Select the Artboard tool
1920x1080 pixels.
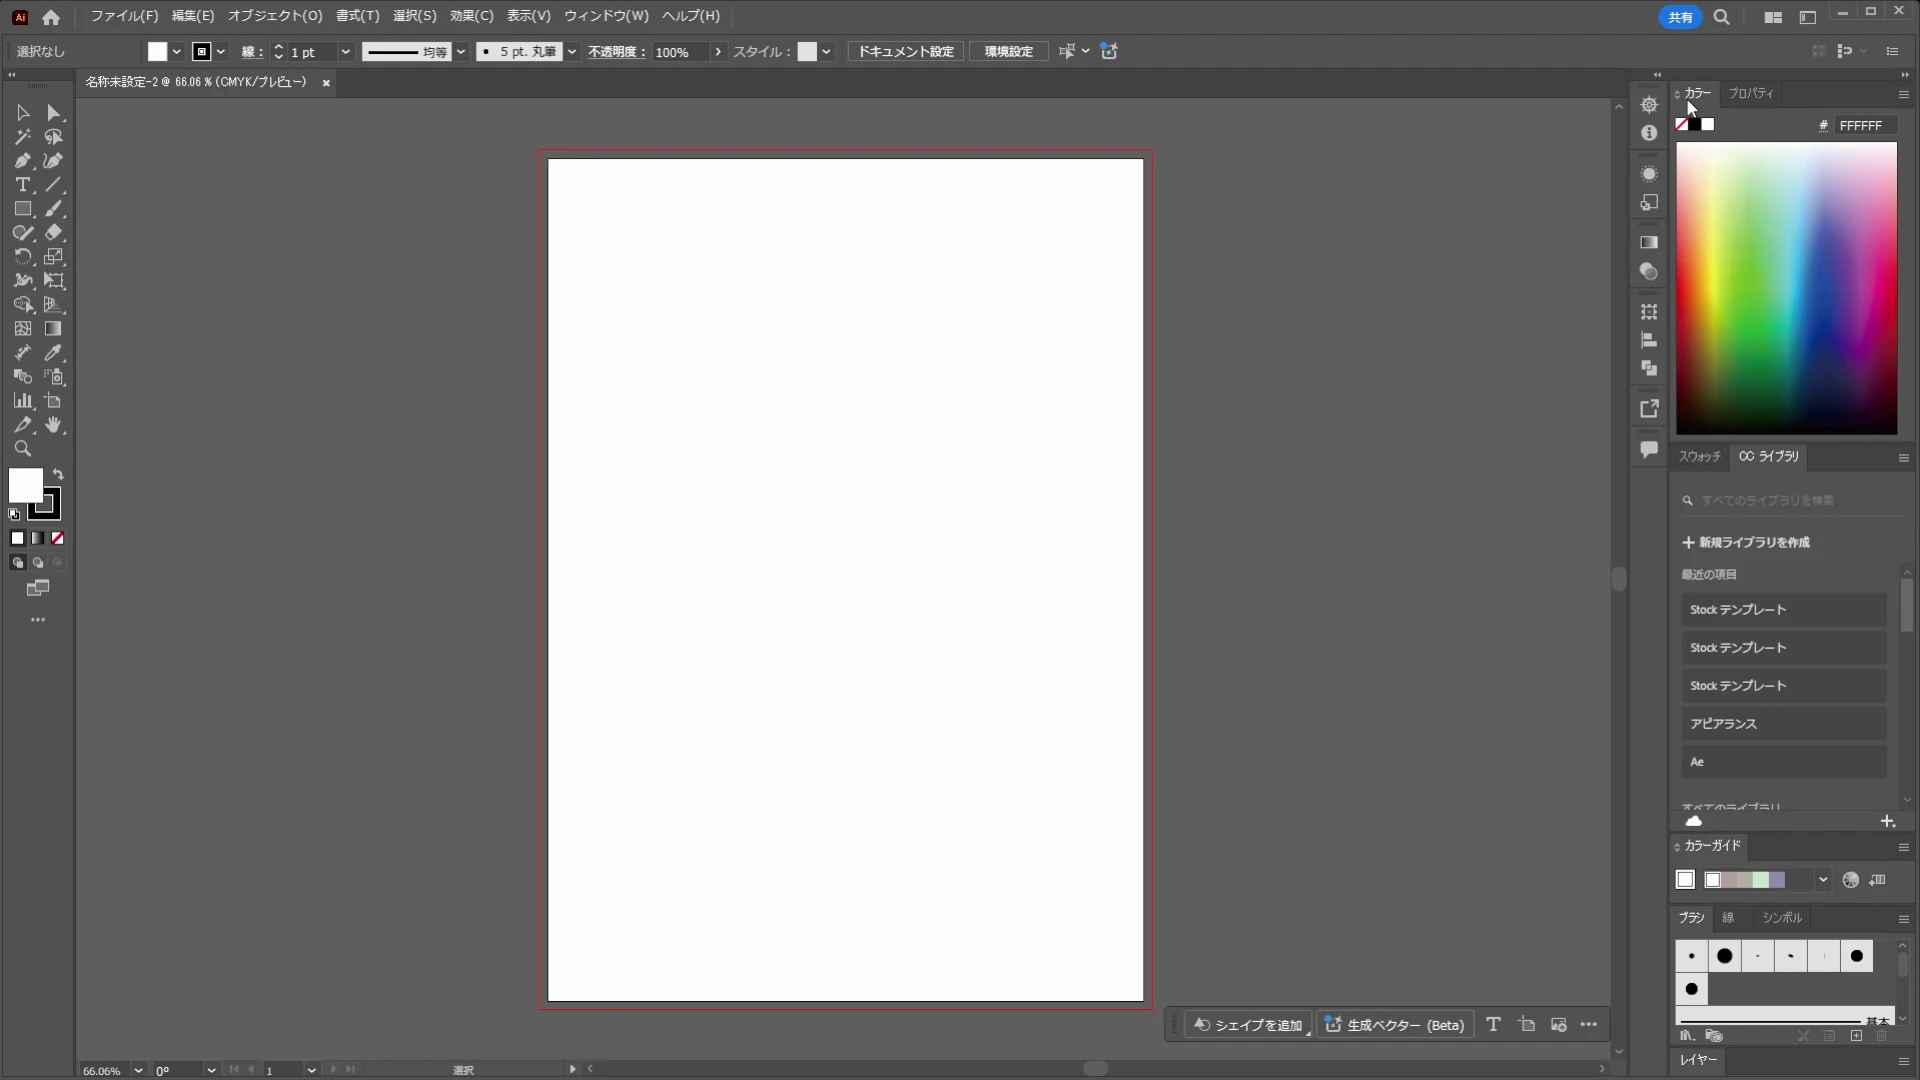tap(54, 401)
